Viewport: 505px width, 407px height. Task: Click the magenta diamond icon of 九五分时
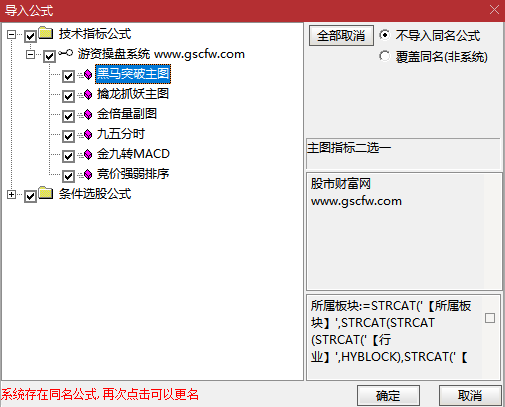click(88, 134)
